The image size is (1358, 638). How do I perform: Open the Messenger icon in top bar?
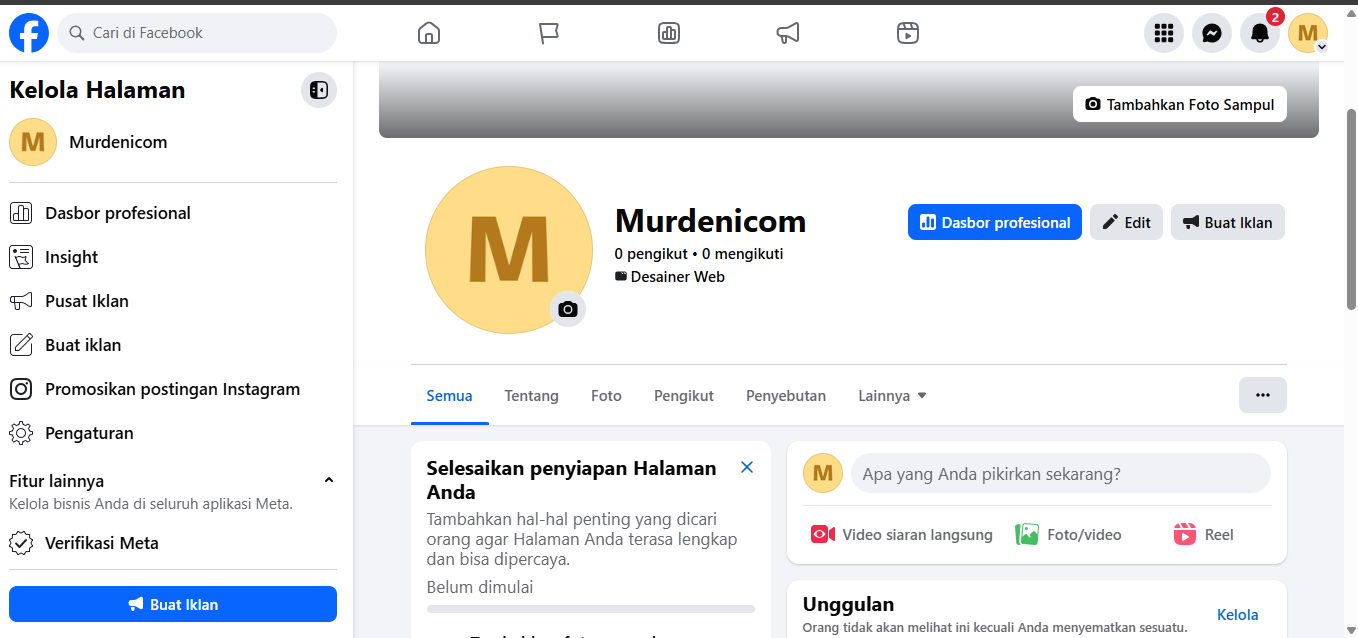(x=1211, y=33)
